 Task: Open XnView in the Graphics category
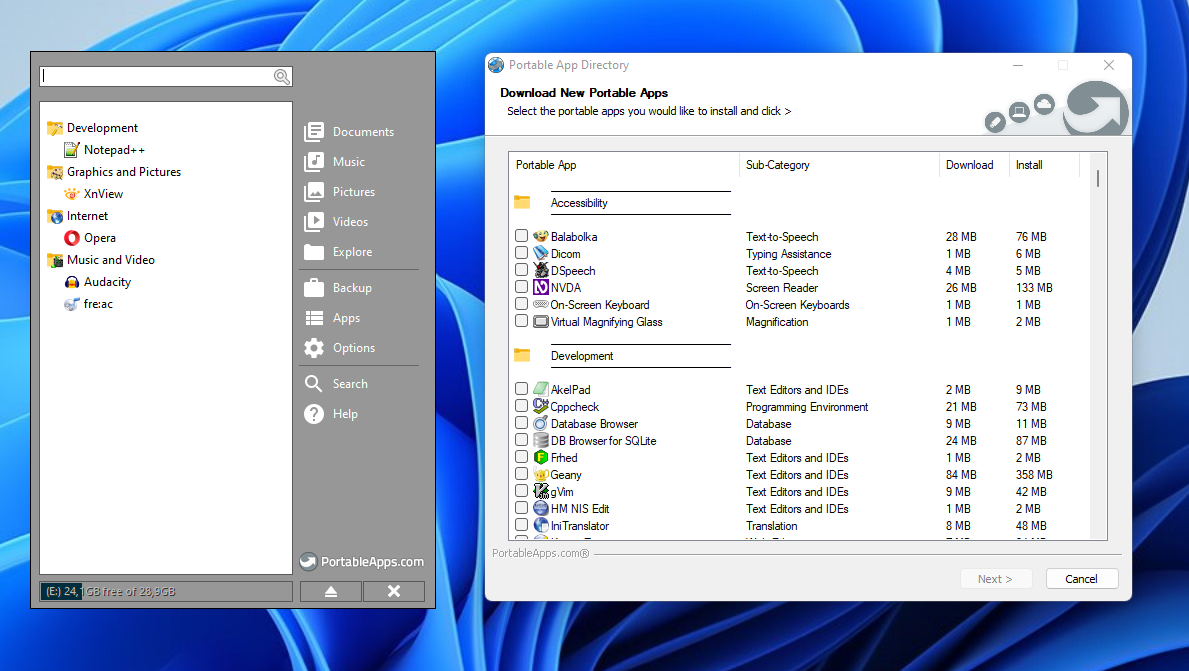[x=103, y=194]
